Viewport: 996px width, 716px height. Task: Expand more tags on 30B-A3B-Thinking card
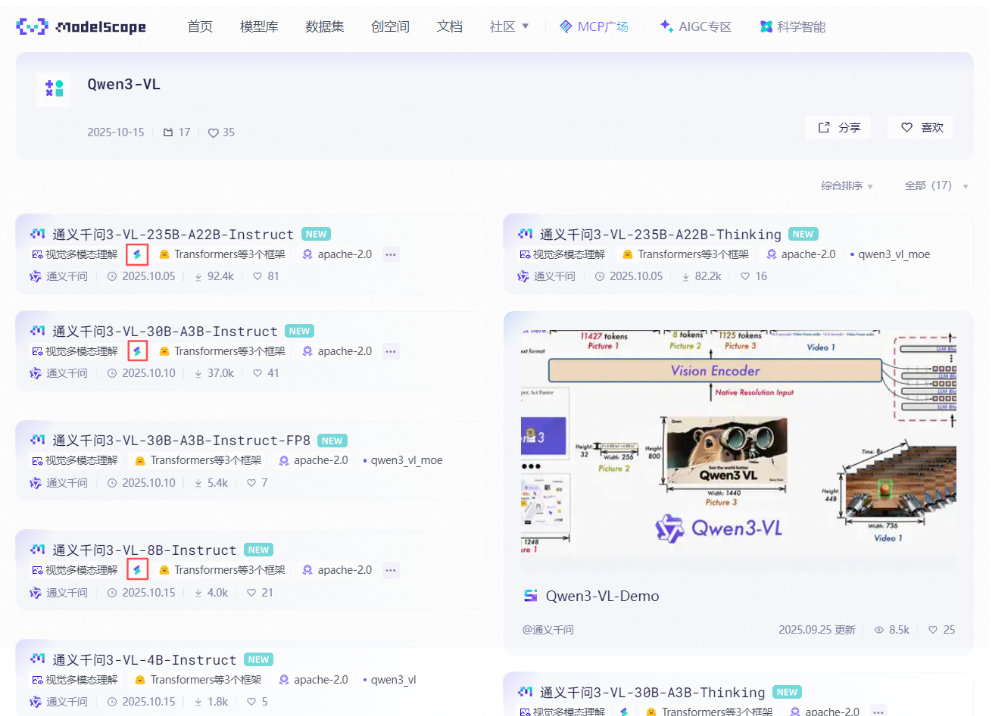pos(878,712)
